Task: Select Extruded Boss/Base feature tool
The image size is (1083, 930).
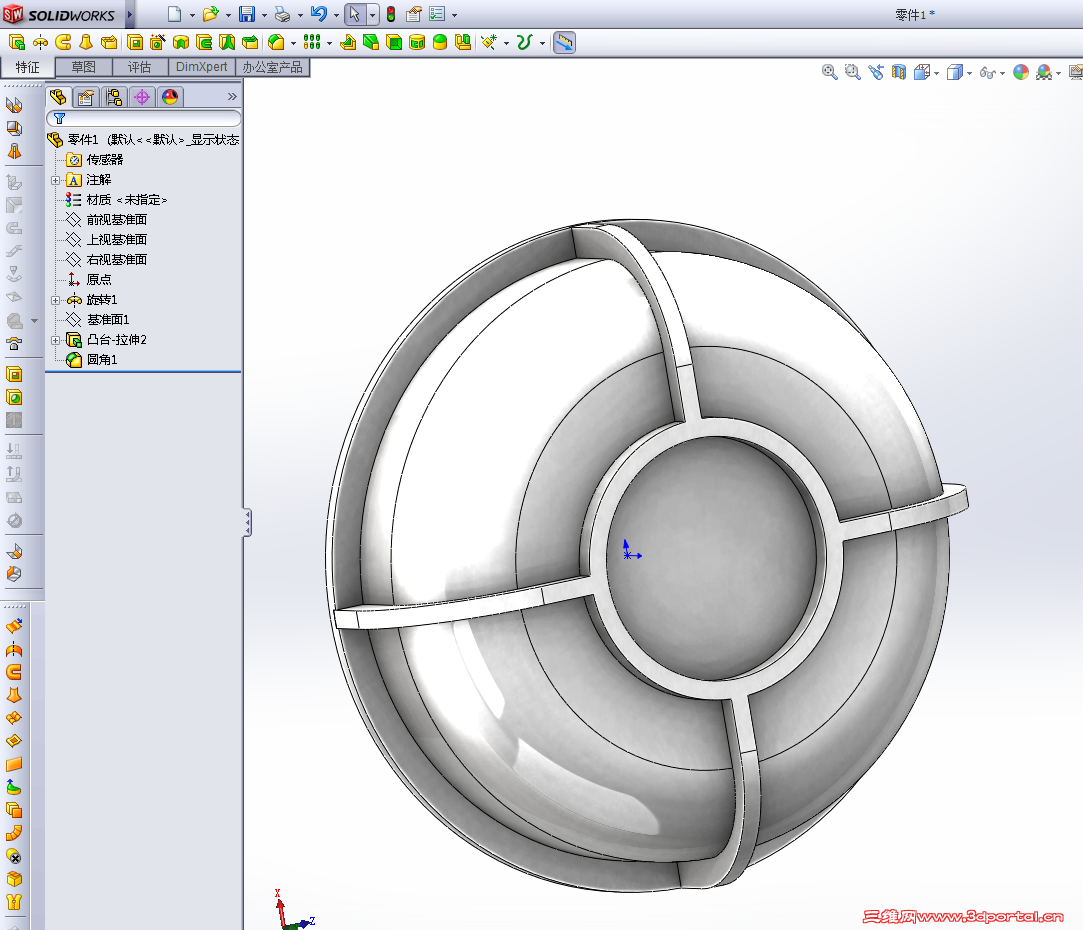Action: coord(17,43)
